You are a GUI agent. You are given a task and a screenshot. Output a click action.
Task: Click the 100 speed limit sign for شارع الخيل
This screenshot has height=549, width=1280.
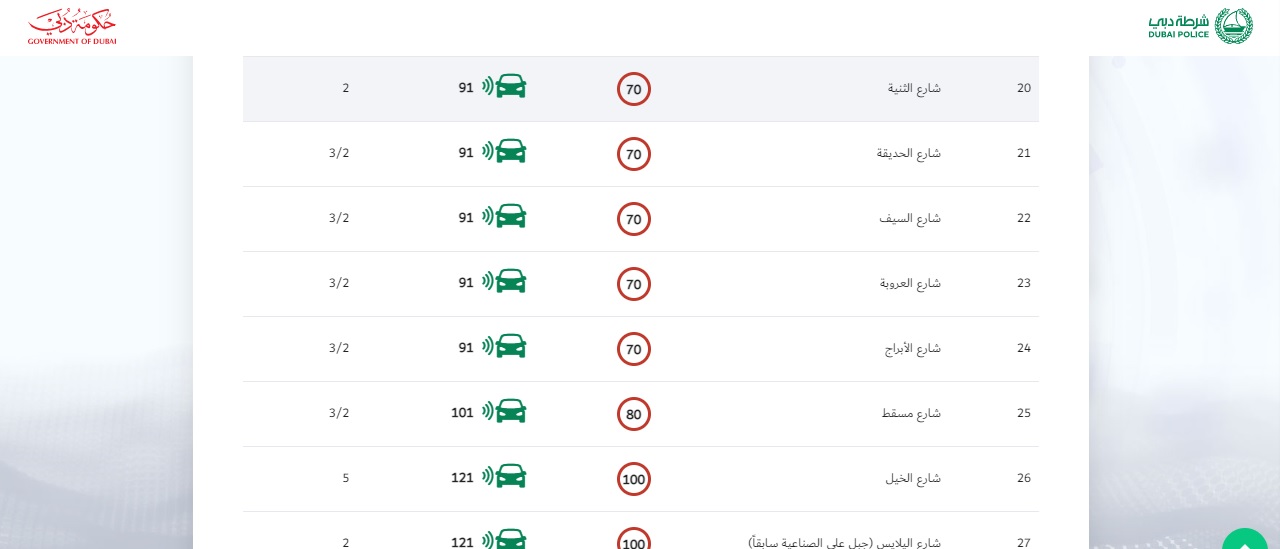pos(634,479)
